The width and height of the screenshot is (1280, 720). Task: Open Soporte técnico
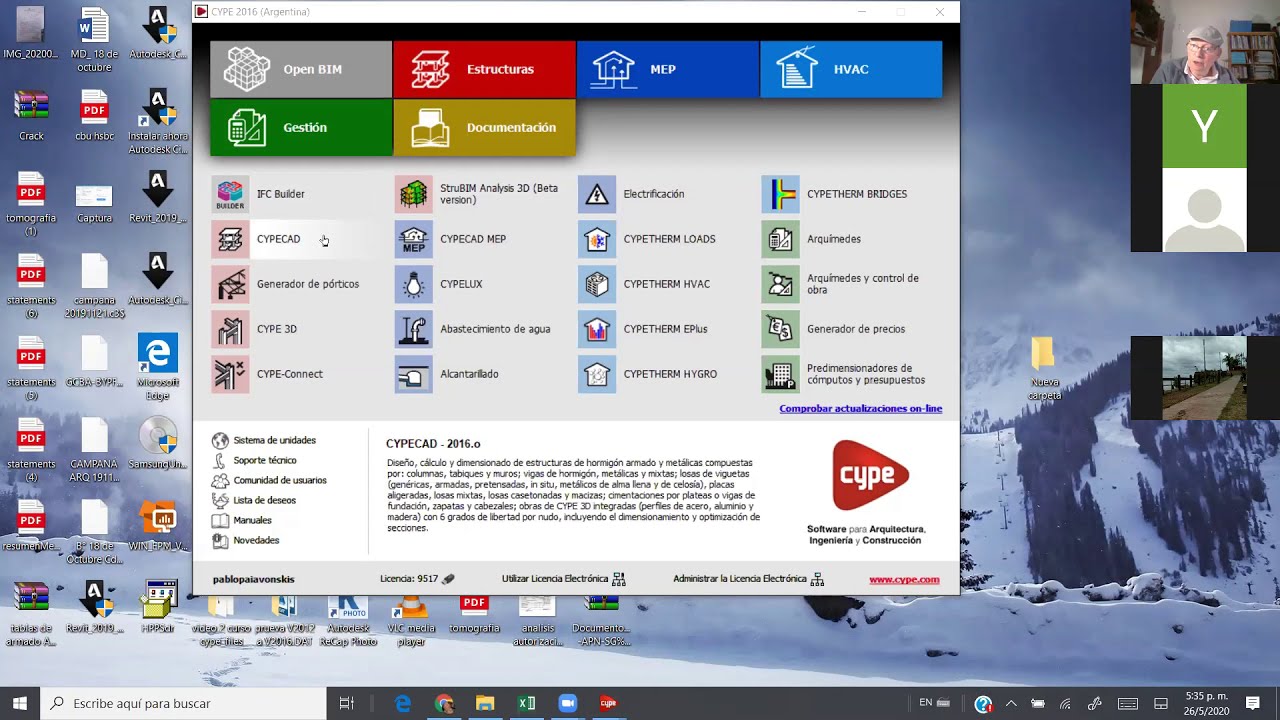tap(254, 460)
